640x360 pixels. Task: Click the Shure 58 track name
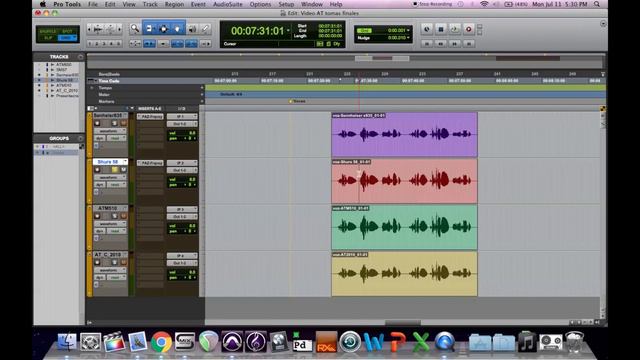[x=108, y=162]
